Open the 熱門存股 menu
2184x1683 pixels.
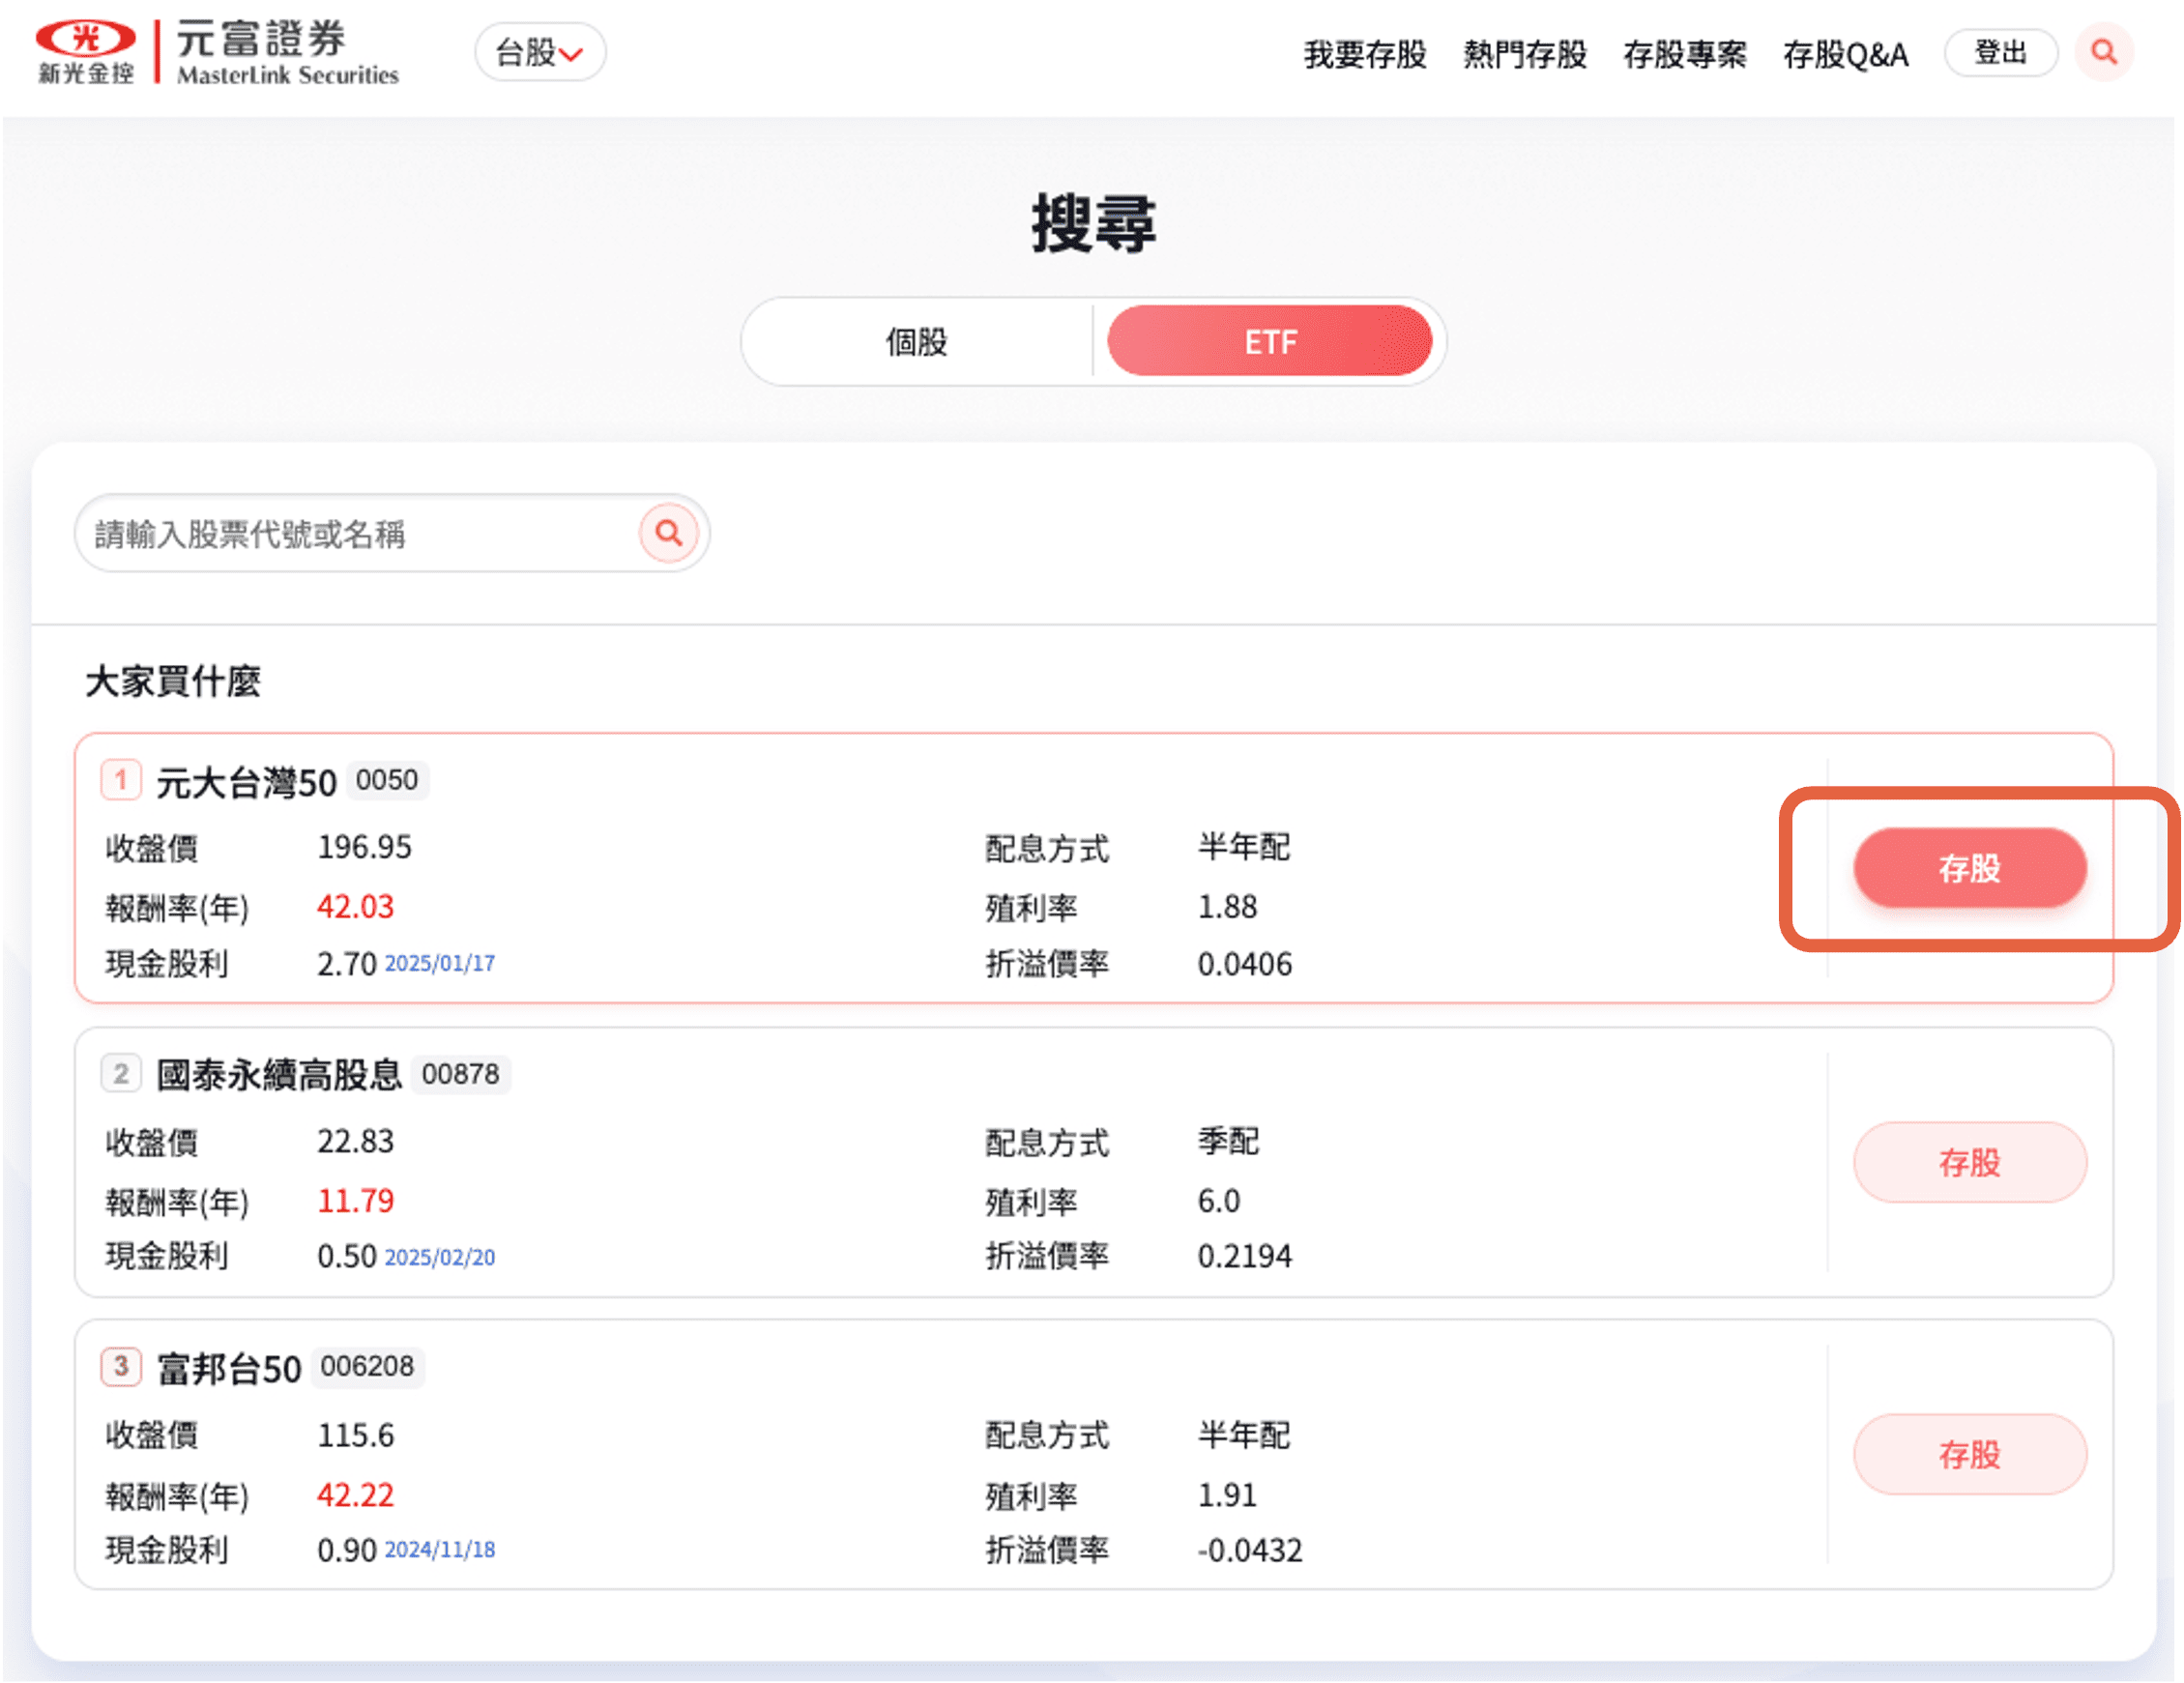[1525, 54]
